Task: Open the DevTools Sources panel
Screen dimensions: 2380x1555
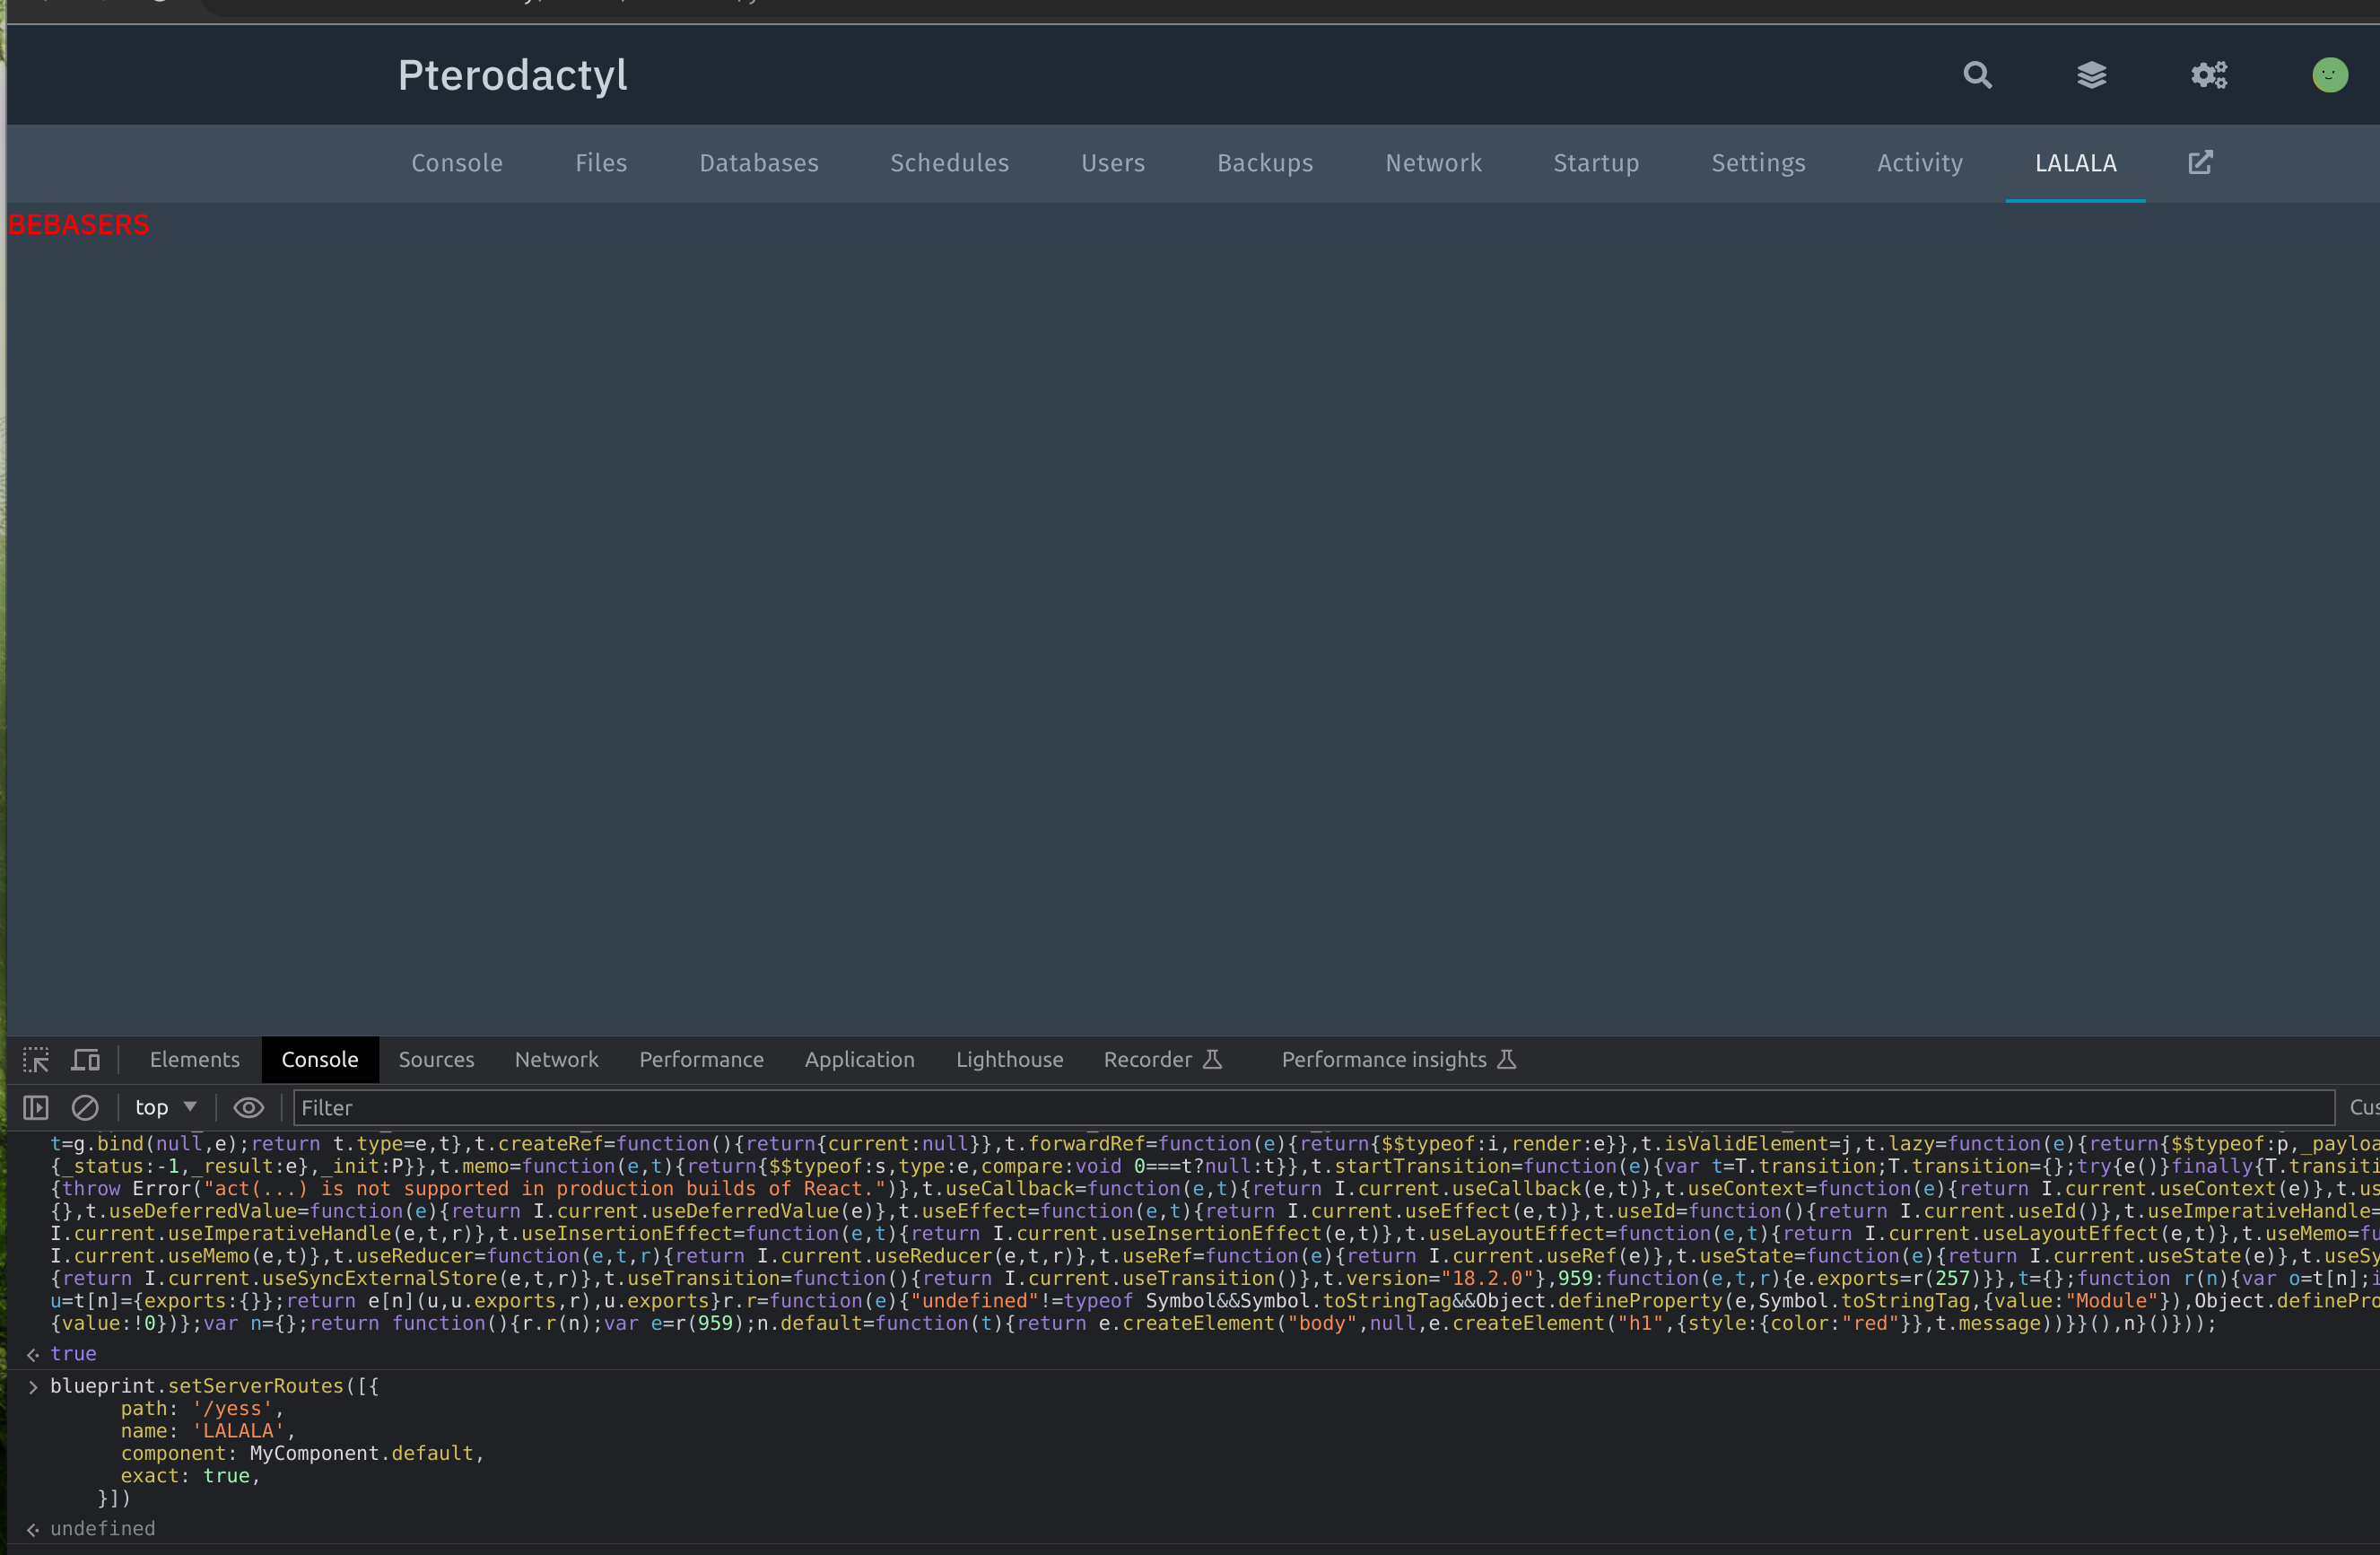Action: click(x=437, y=1059)
